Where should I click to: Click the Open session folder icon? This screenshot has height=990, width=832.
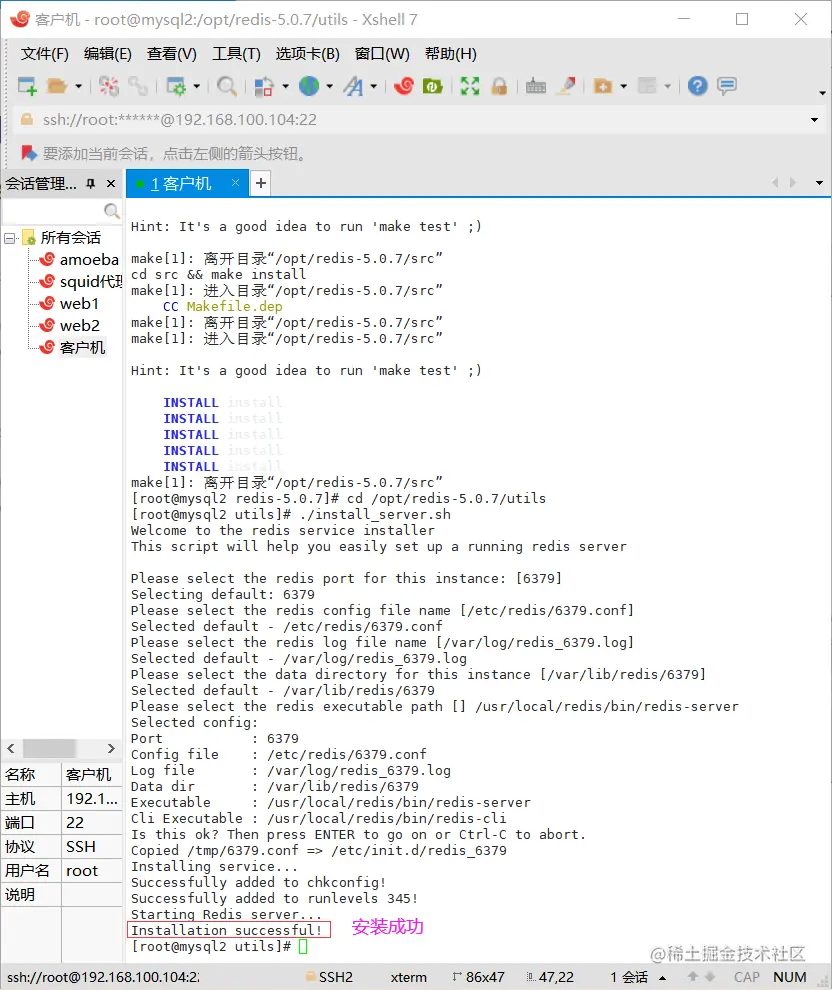click(x=57, y=86)
